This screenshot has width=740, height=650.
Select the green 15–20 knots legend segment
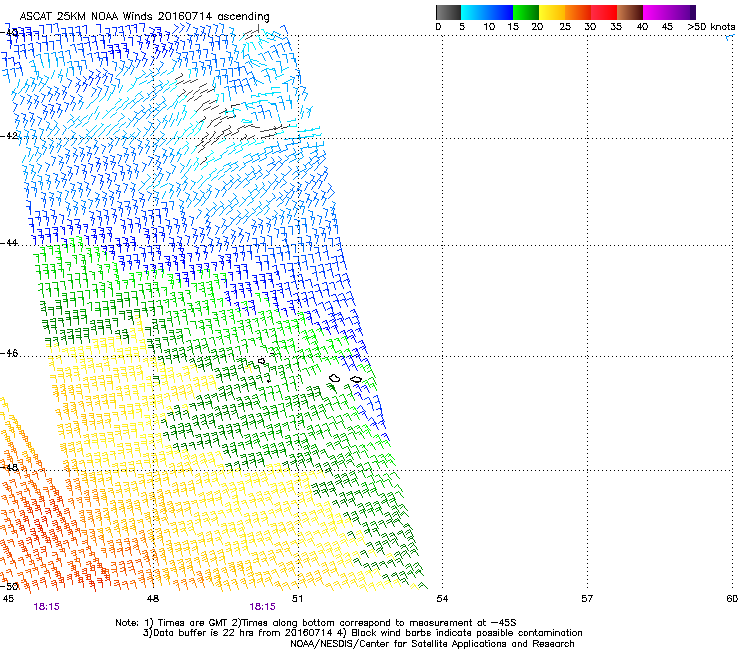click(526, 12)
